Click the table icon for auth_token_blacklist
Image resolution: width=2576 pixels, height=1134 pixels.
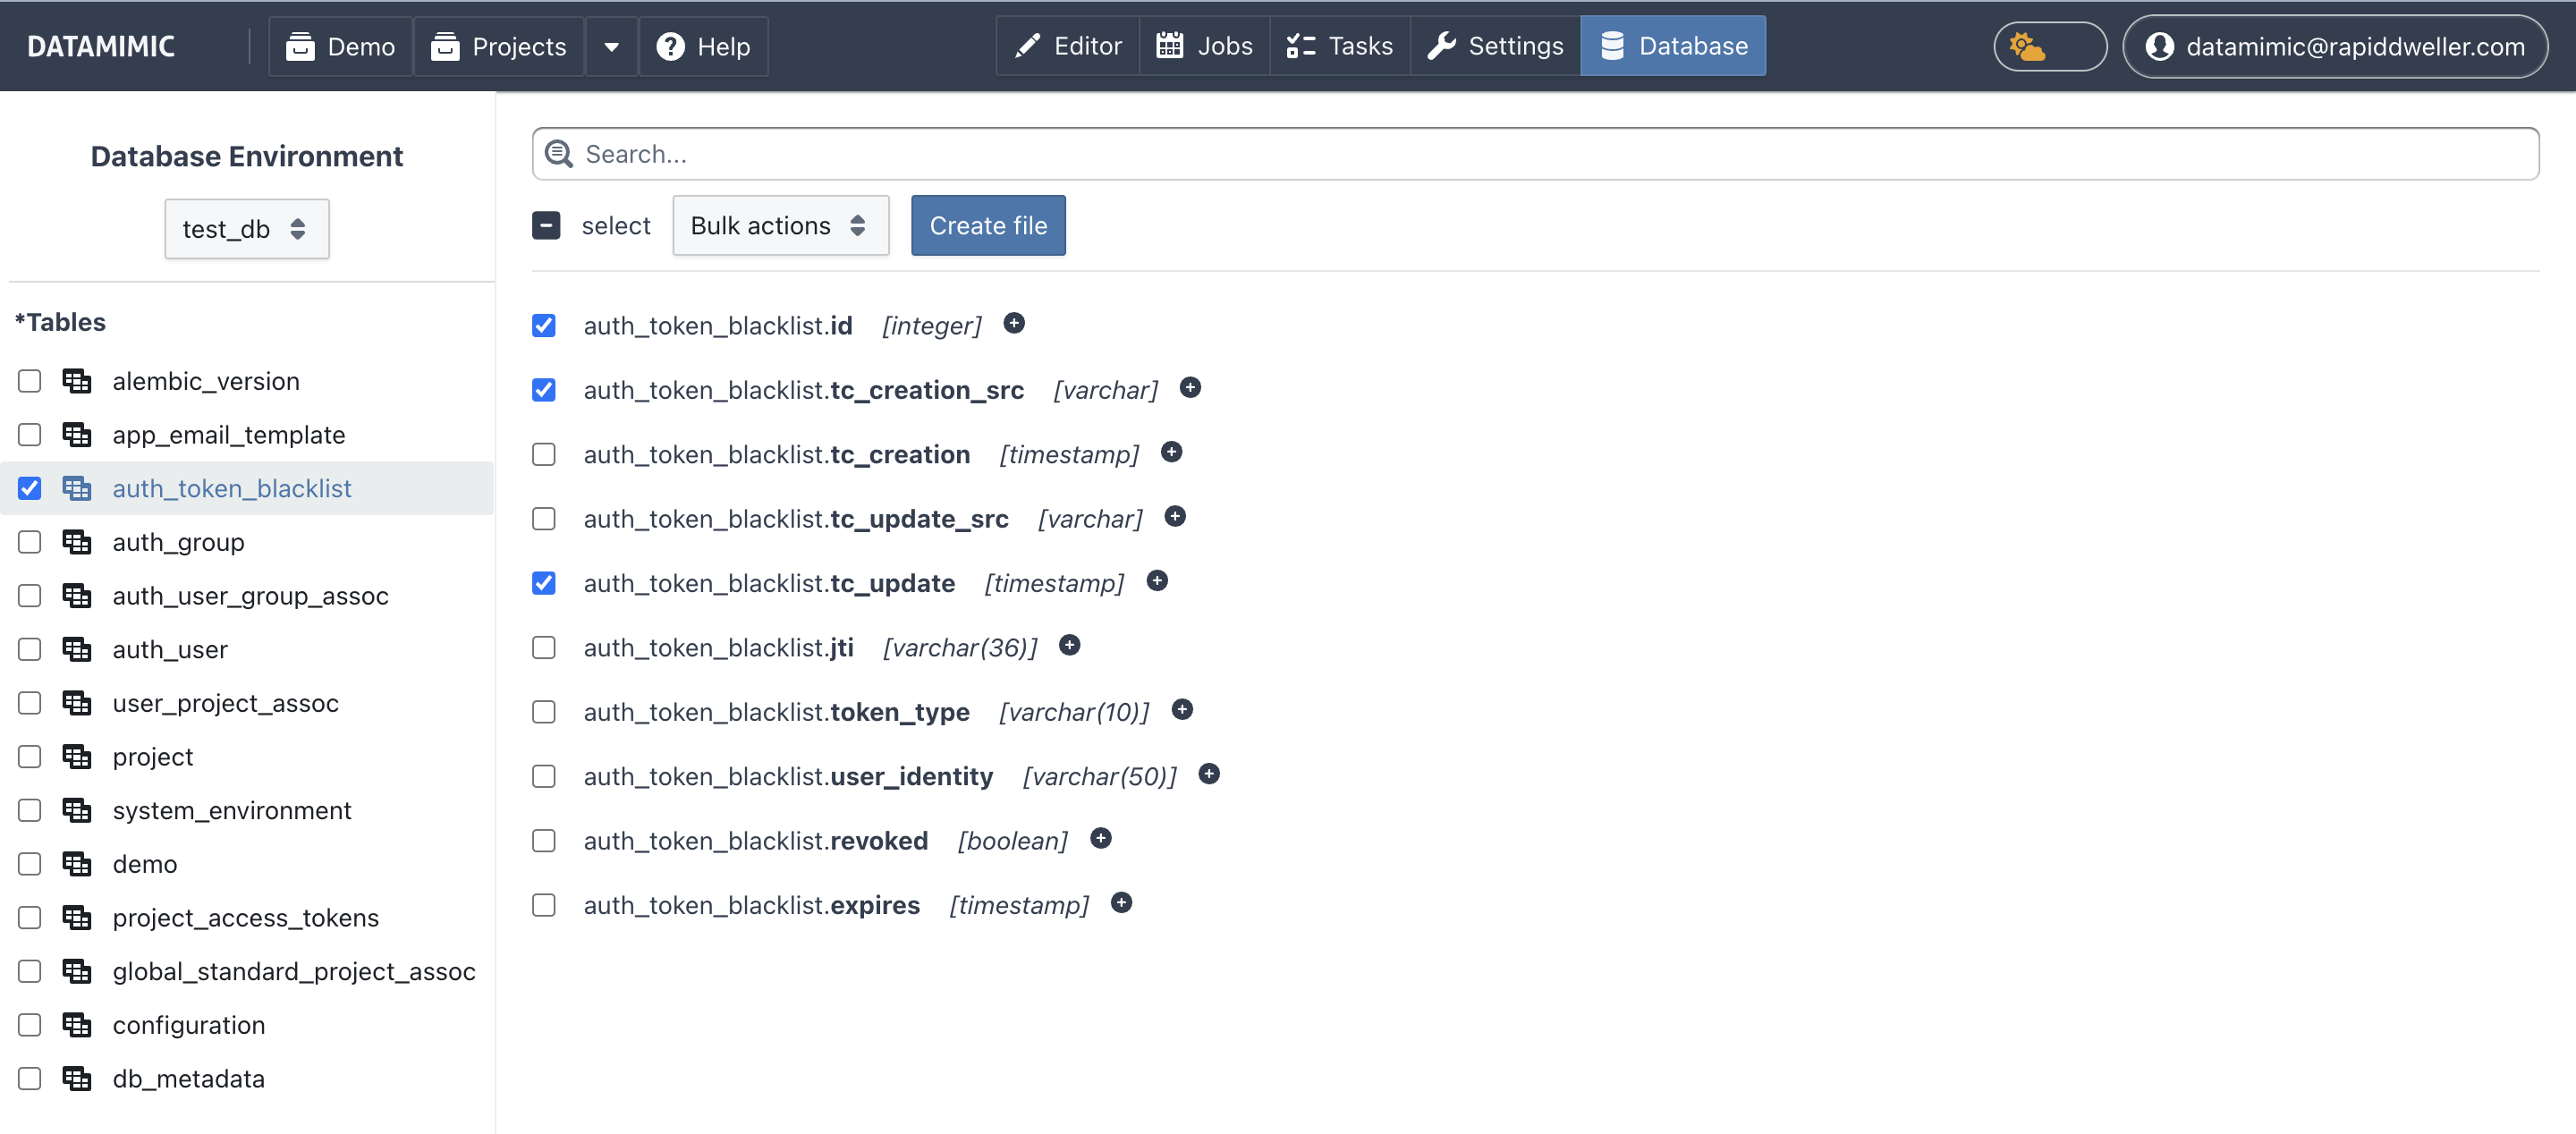(77, 488)
